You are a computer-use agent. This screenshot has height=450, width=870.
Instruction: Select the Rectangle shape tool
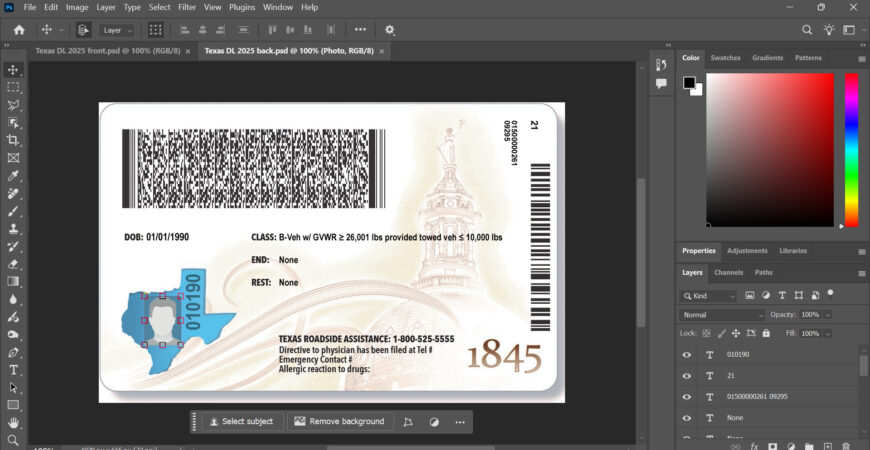pos(13,405)
